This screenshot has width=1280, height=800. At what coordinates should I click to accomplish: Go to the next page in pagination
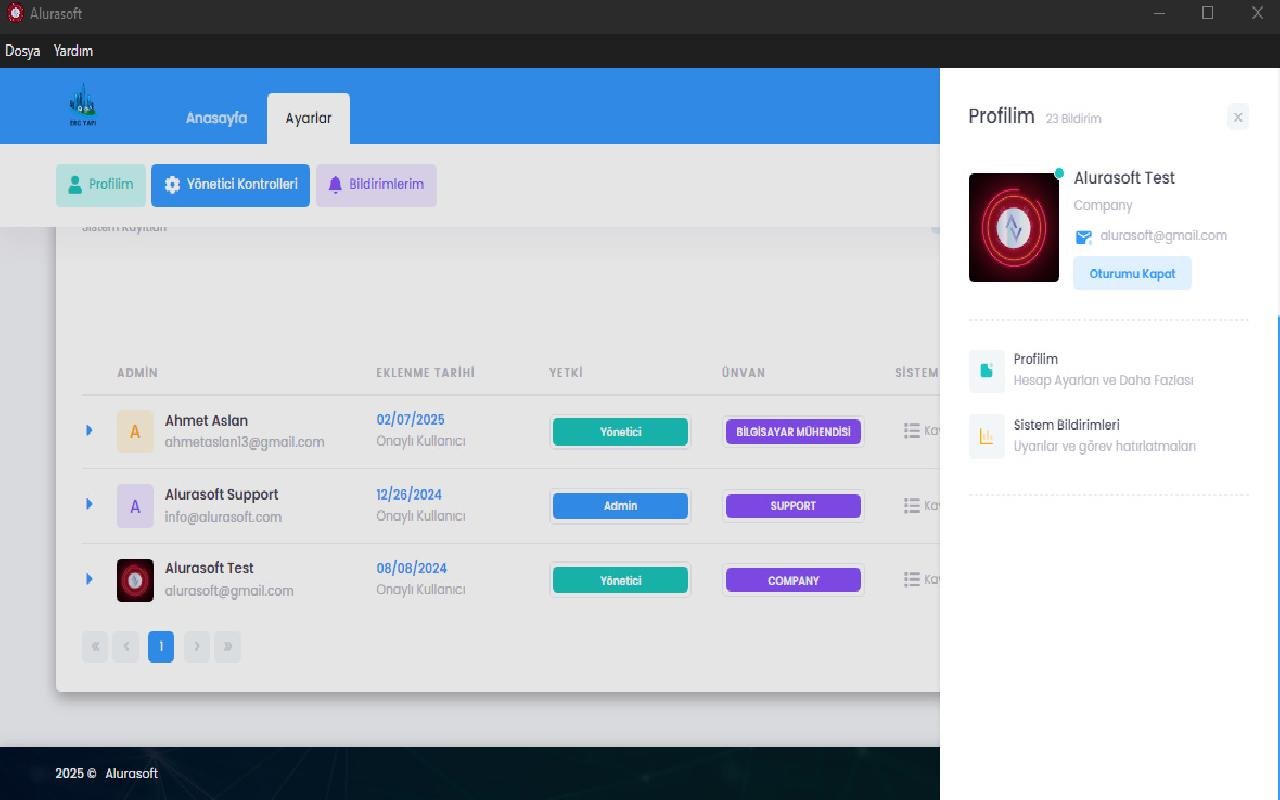coord(197,646)
